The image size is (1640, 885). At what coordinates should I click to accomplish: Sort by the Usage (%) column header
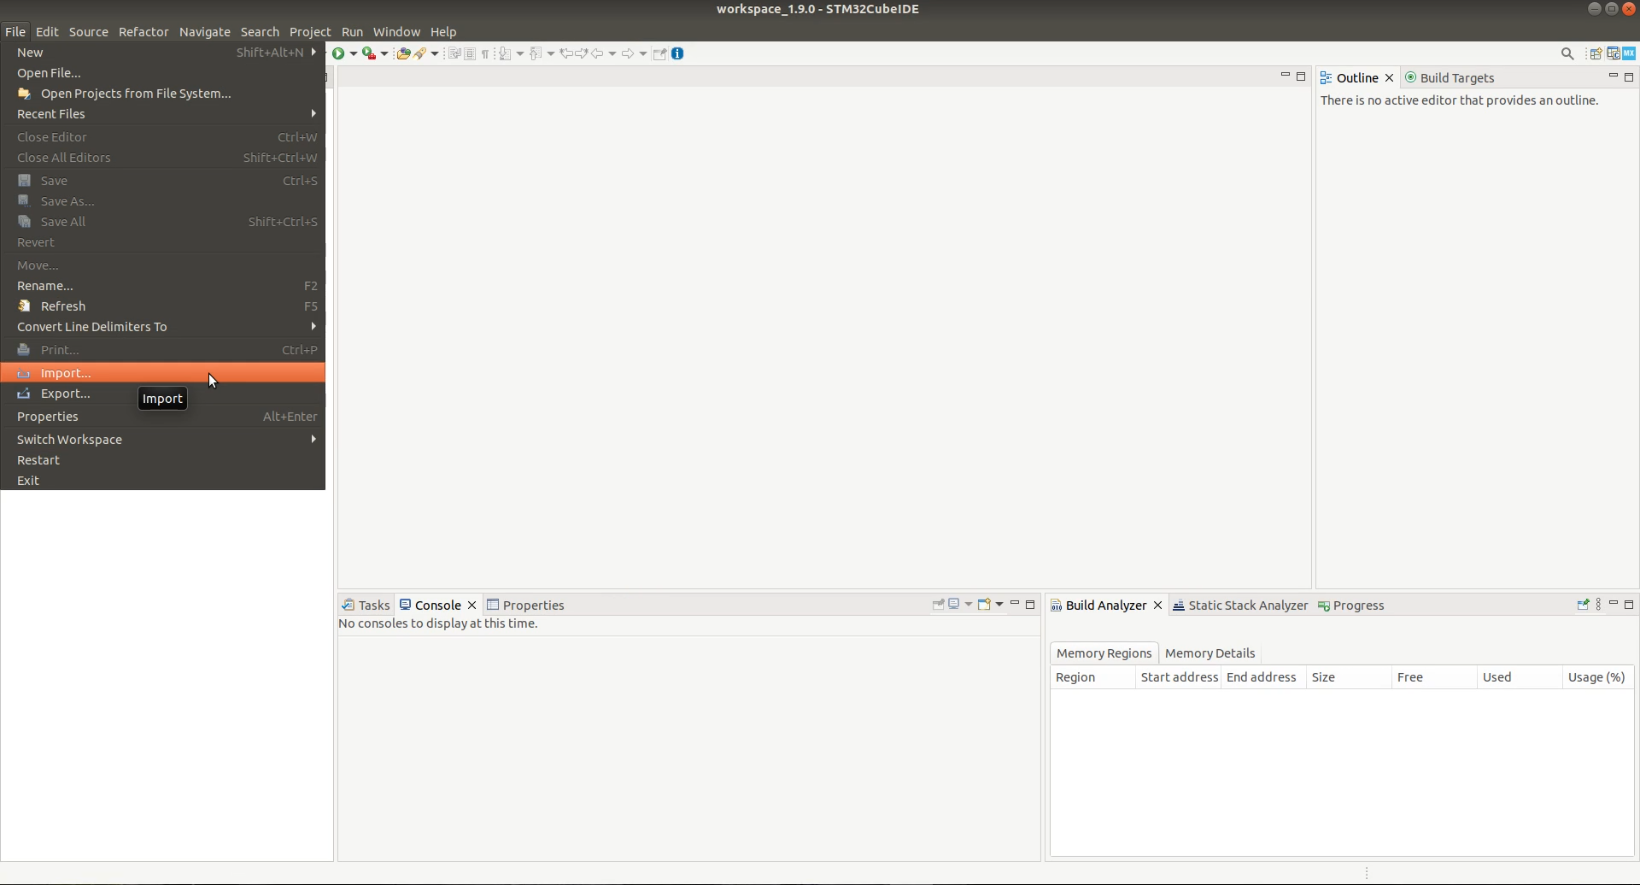(x=1597, y=677)
